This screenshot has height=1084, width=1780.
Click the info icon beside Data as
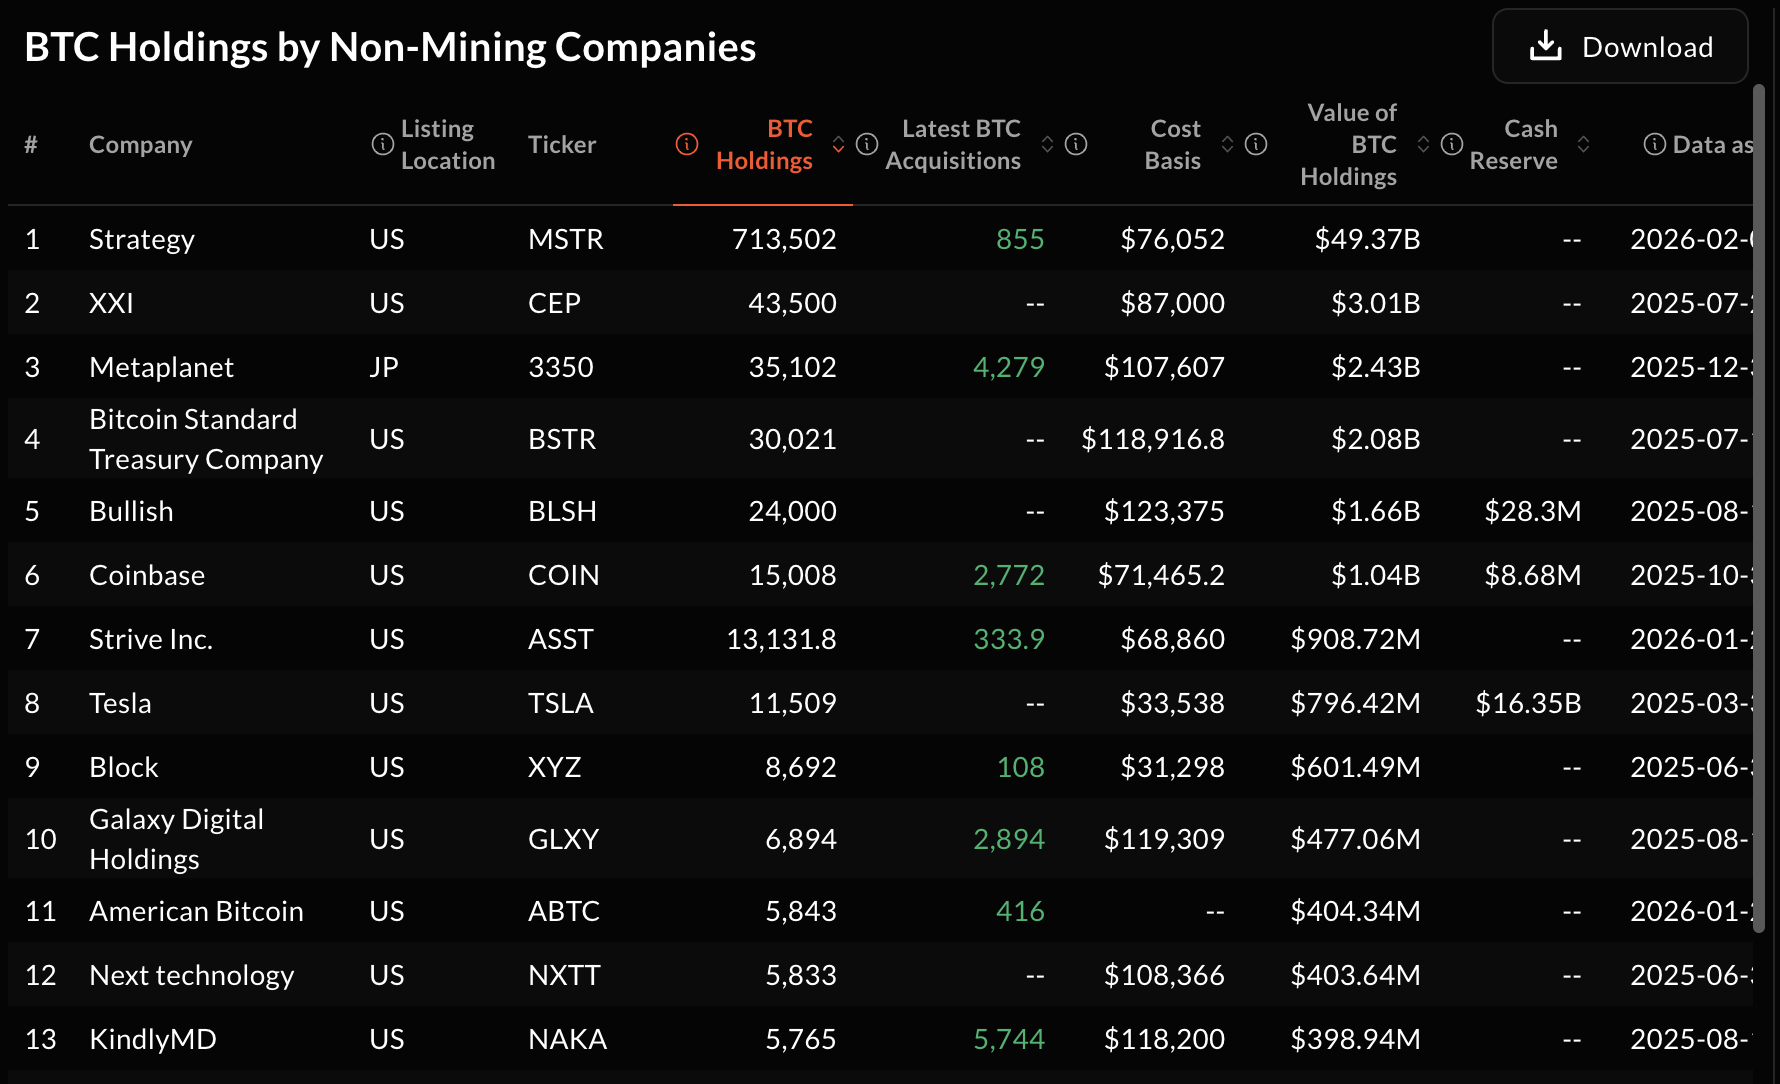[1655, 144]
